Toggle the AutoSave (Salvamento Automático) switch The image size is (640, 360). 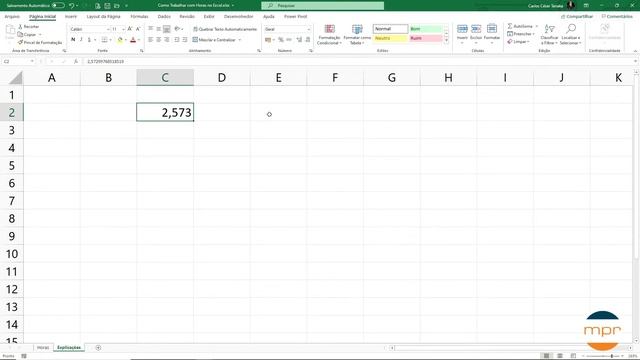click(58, 5)
